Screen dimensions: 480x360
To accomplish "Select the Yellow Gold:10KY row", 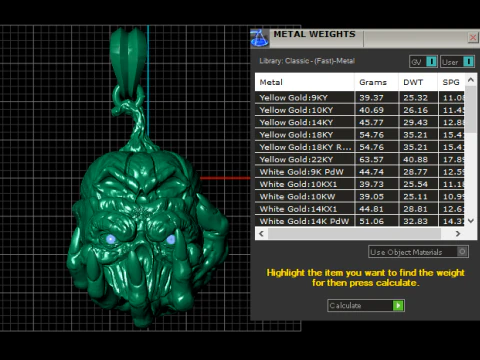I will coord(360,110).
